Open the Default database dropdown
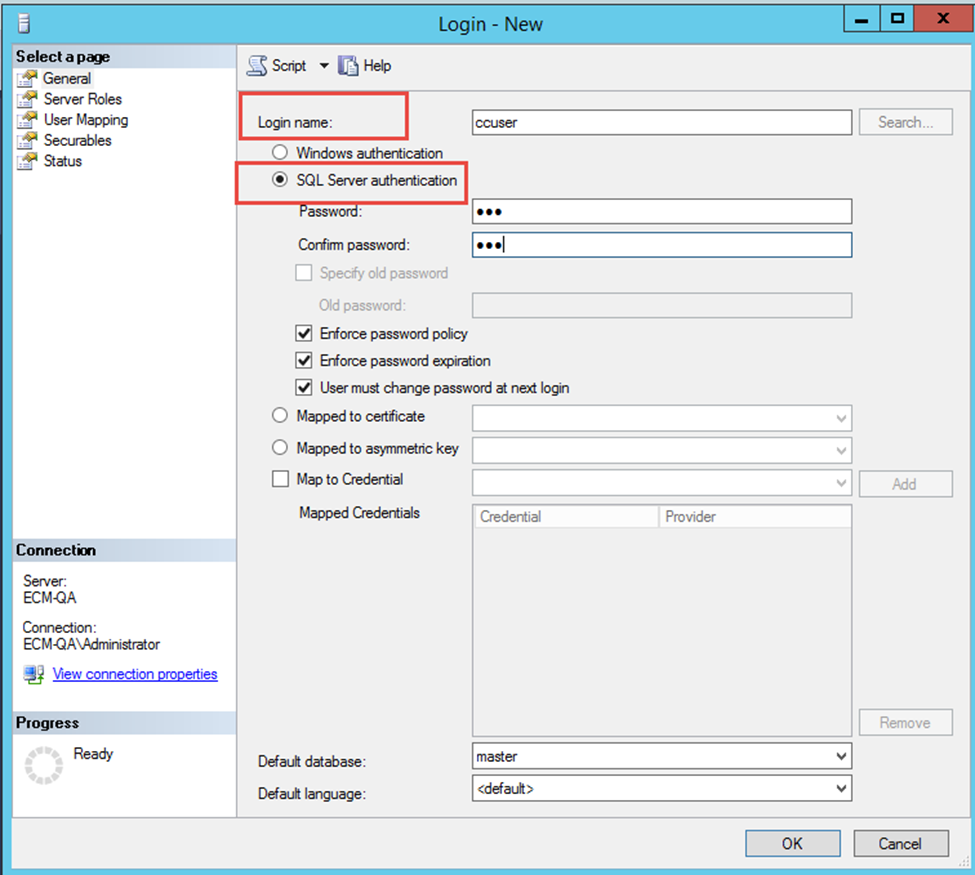Image resolution: width=975 pixels, height=875 pixels. click(x=841, y=757)
